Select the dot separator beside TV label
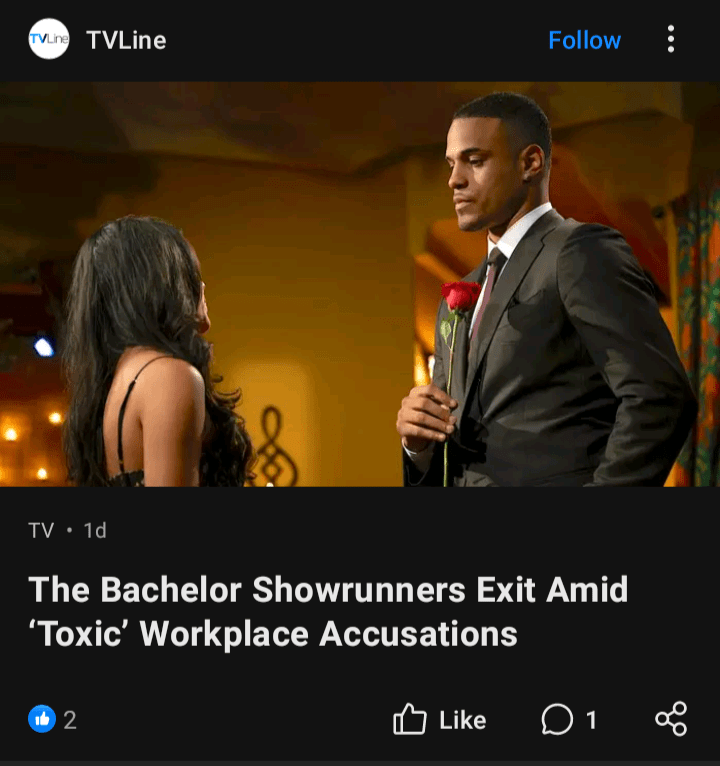Image resolution: width=720 pixels, height=766 pixels. (x=69, y=530)
